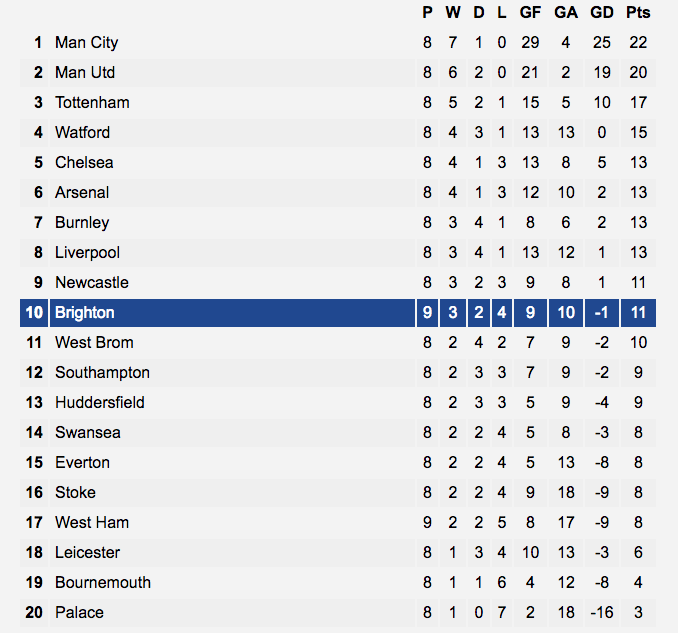Image resolution: width=678 pixels, height=633 pixels.
Task: Open the Tottenham team entry
Action: point(92,102)
